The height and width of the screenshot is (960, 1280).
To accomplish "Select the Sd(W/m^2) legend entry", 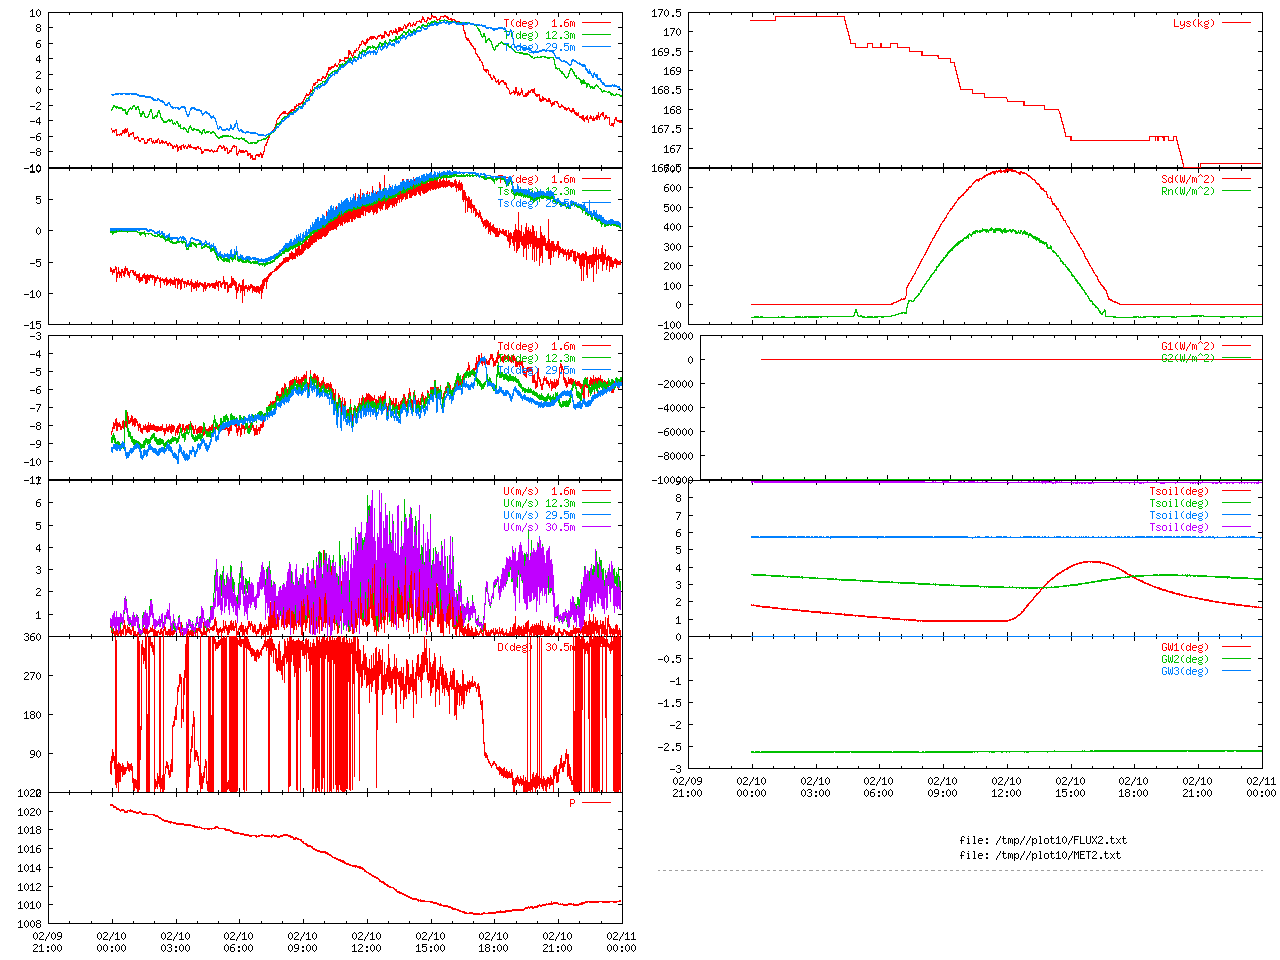I will pos(1187,180).
